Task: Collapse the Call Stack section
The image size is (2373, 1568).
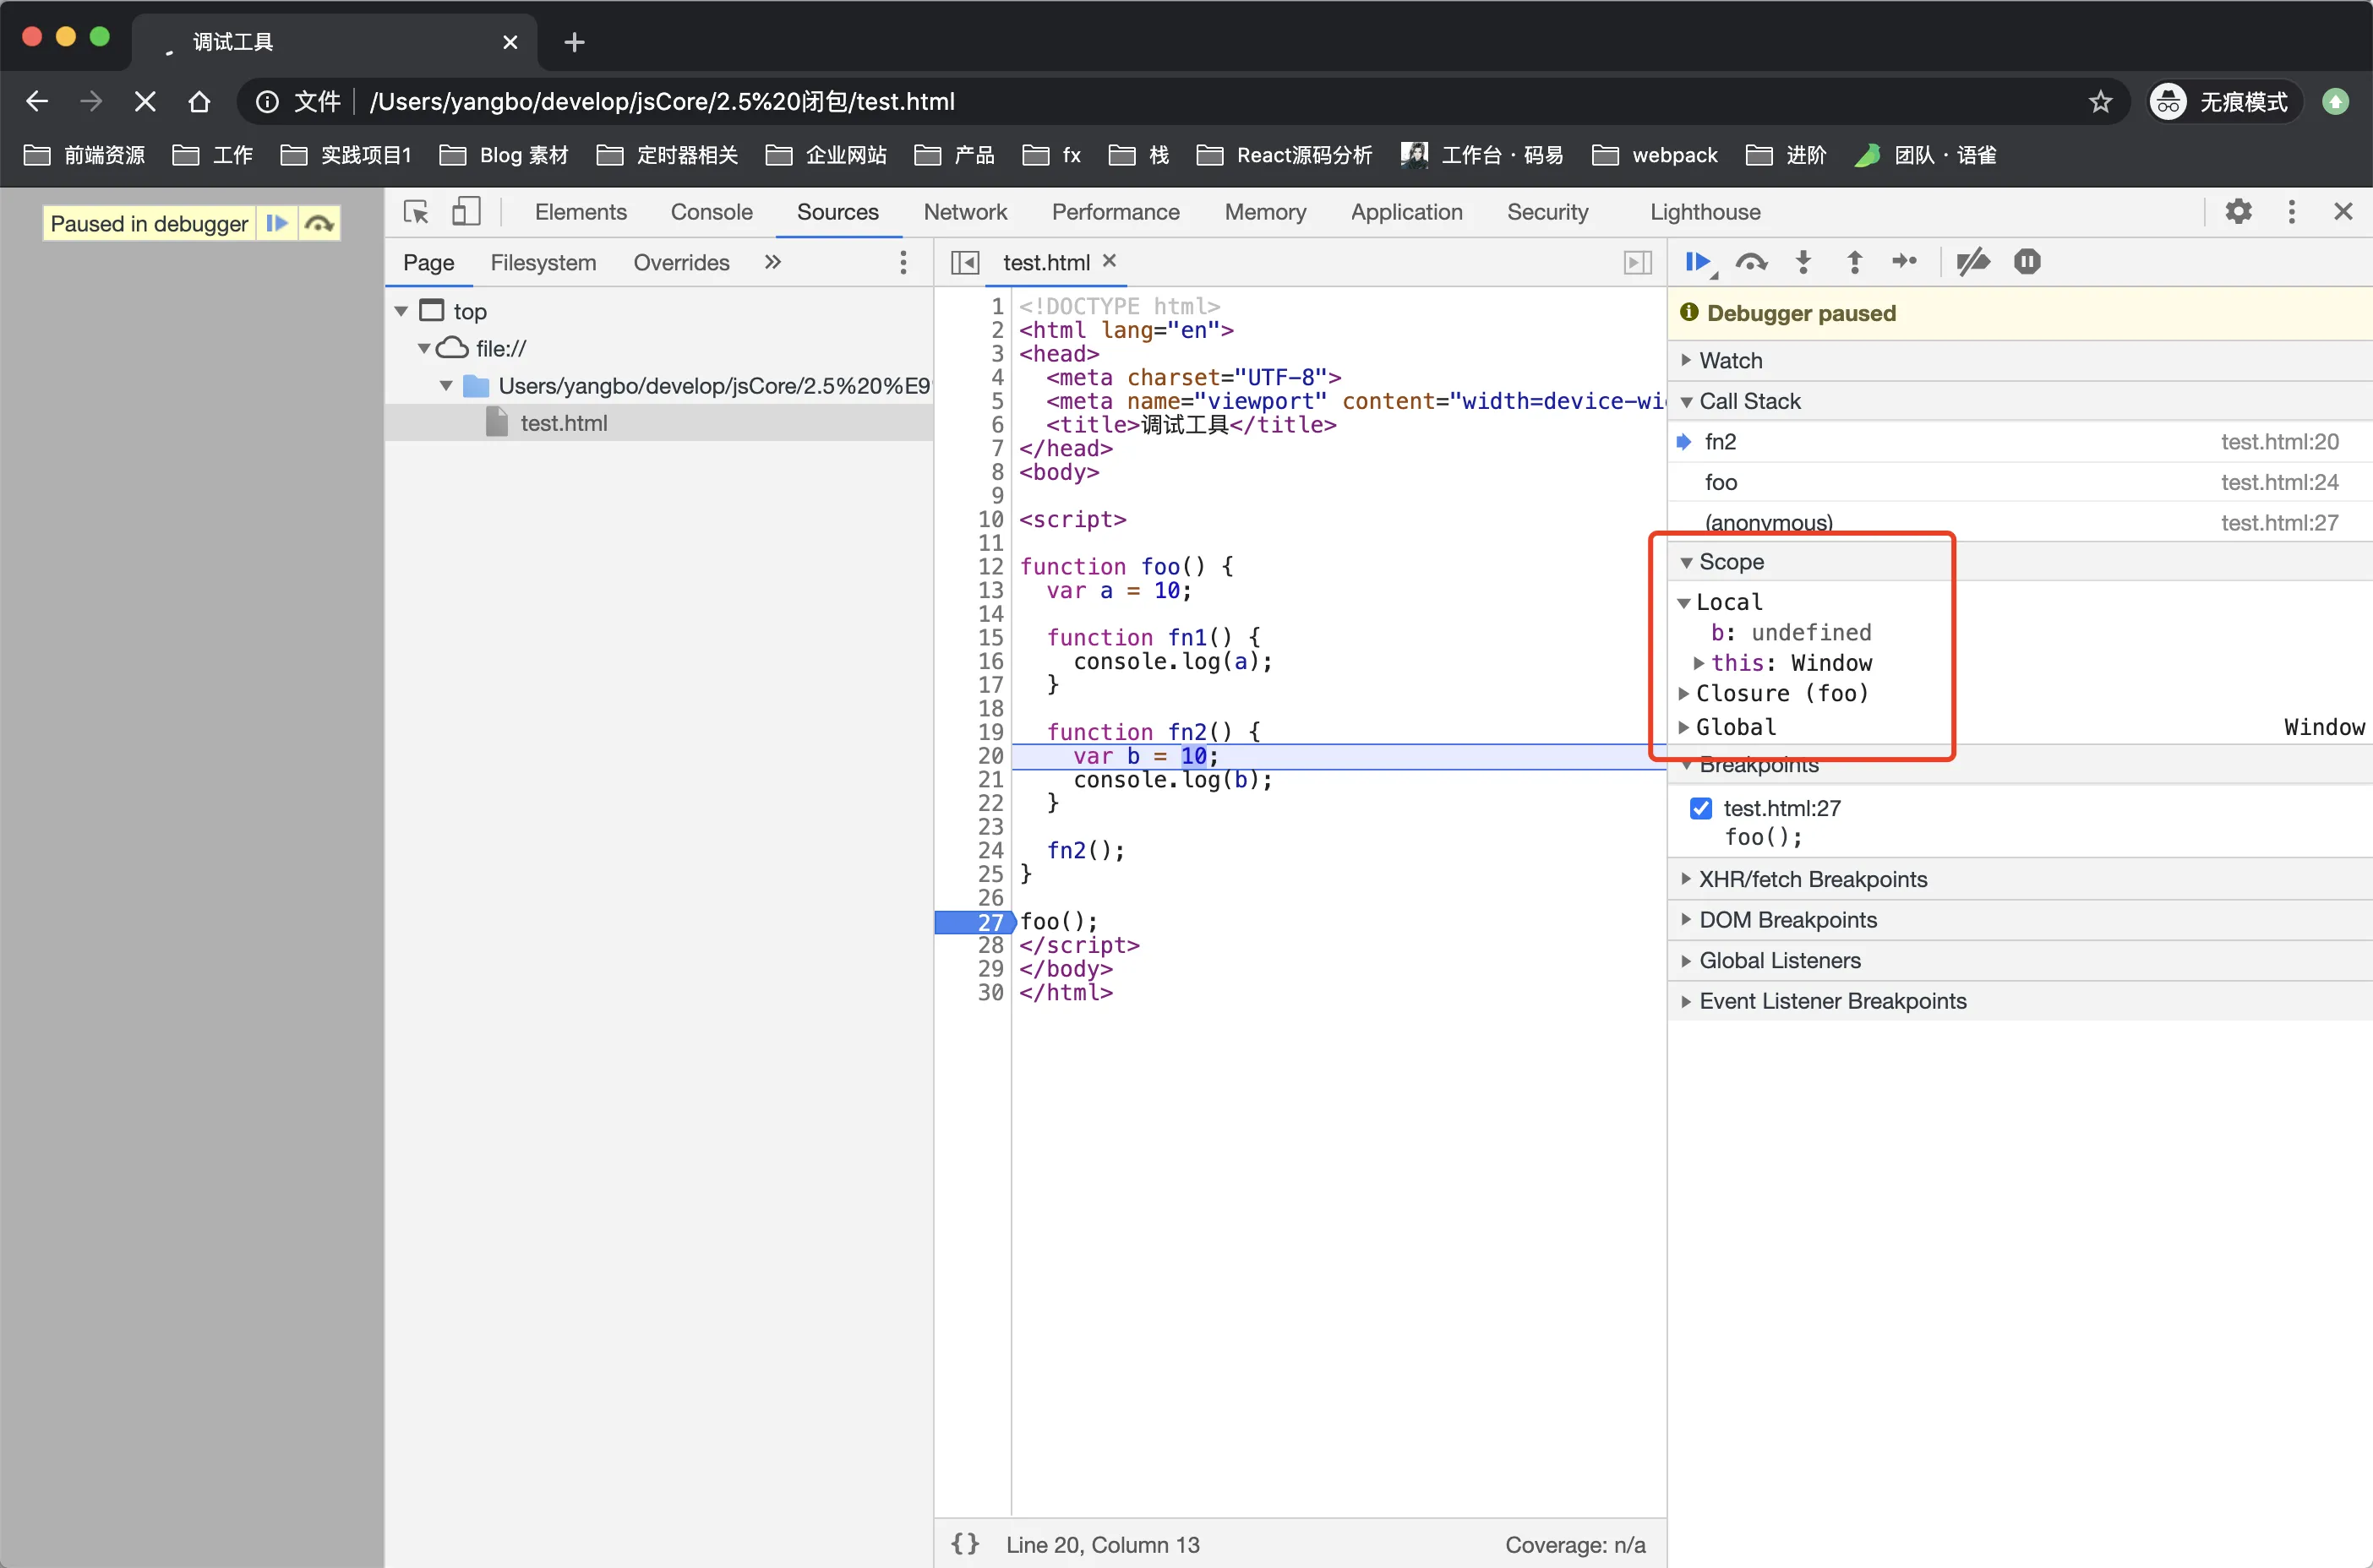Action: [x=2020, y=401]
